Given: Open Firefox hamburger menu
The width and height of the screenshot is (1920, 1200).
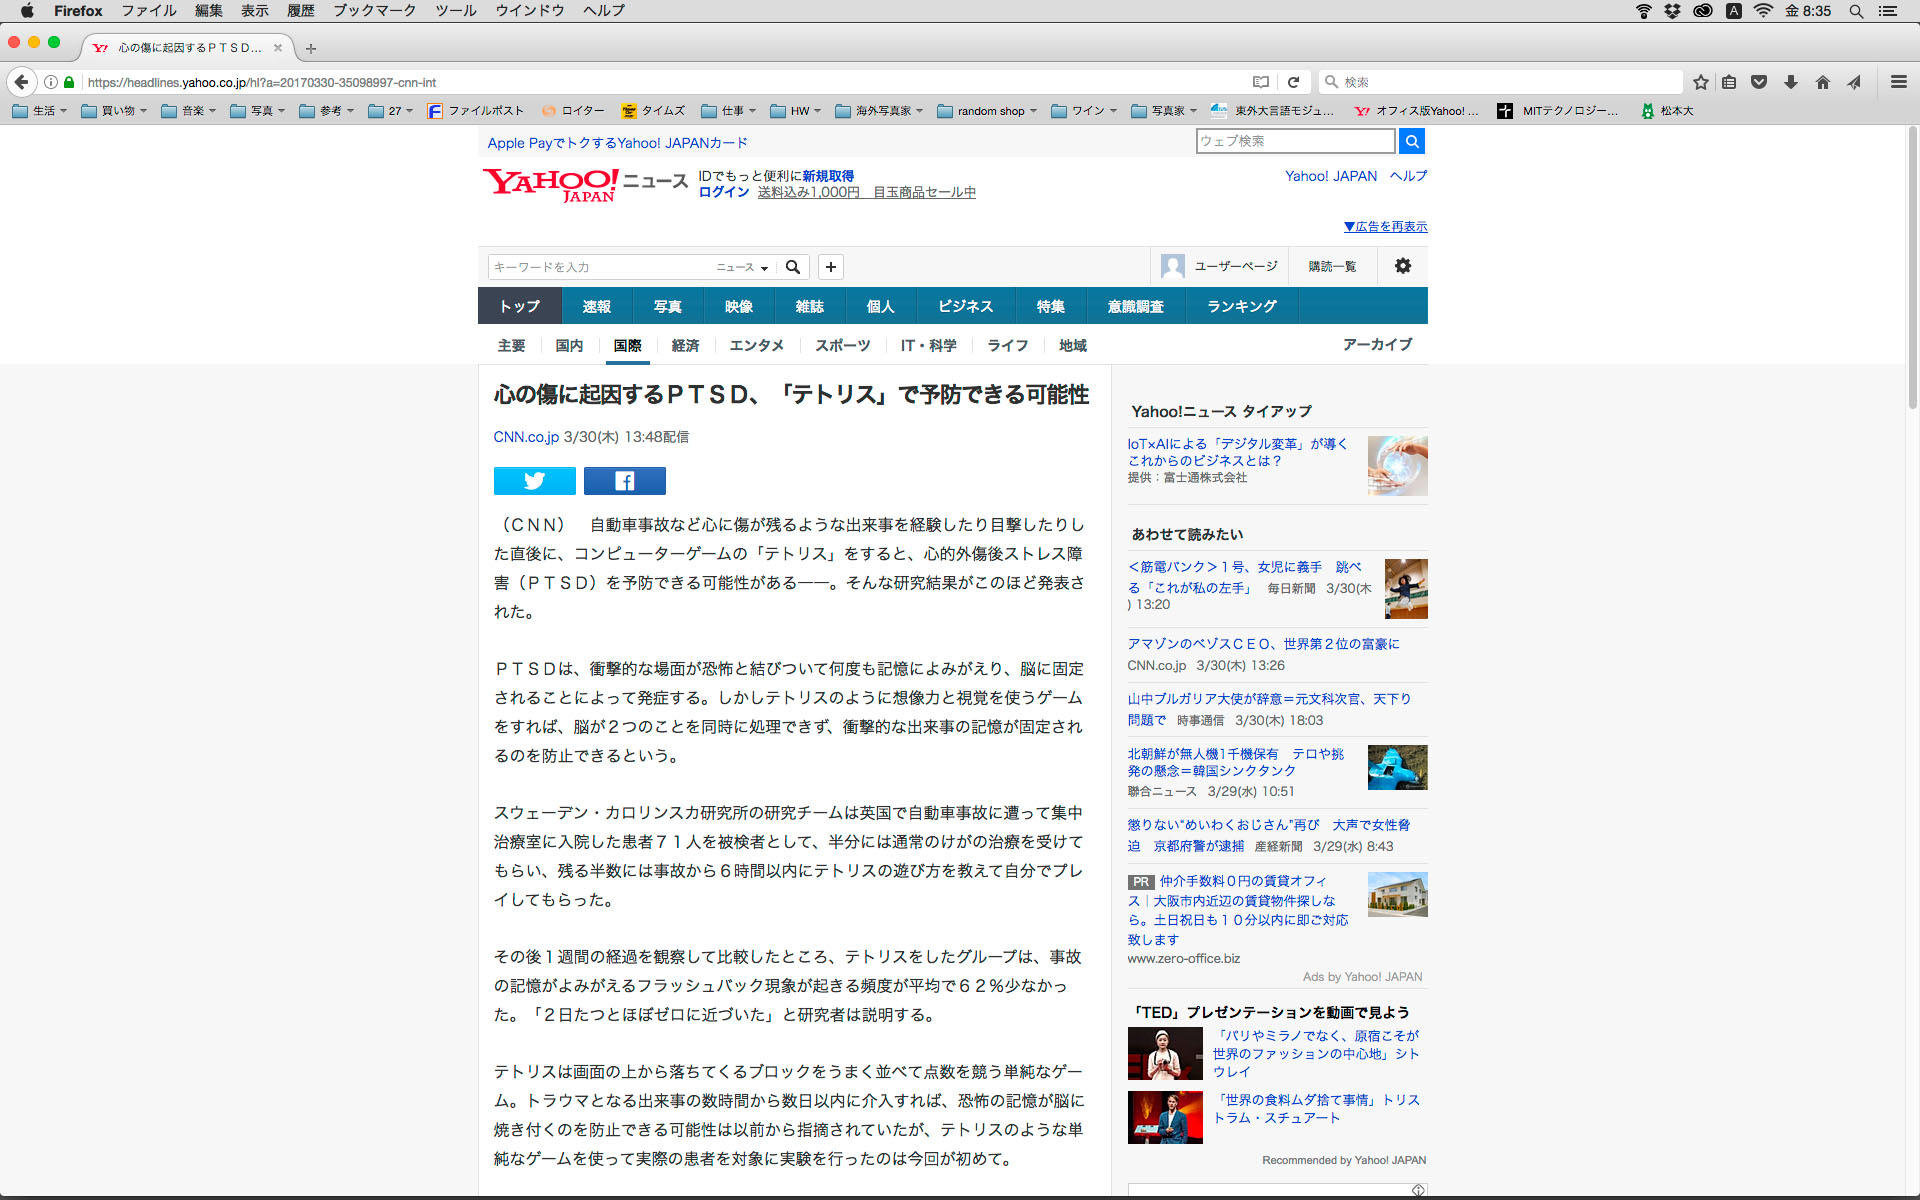Looking at the screenshot, I should tap(1898, 82).
